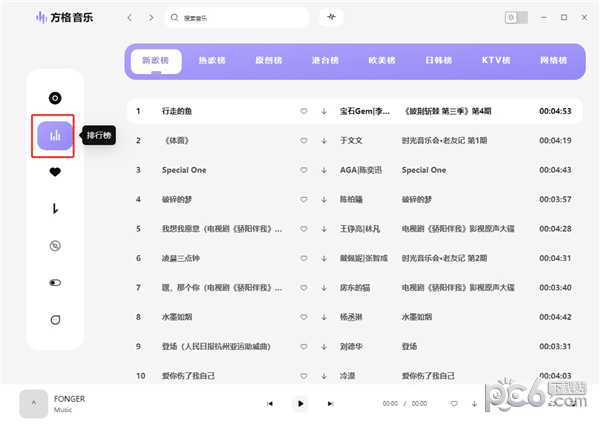The width and height of the screenshot is (600, 424).
Task: Favorite the current track in player bar
Action: tap(454, 404)
